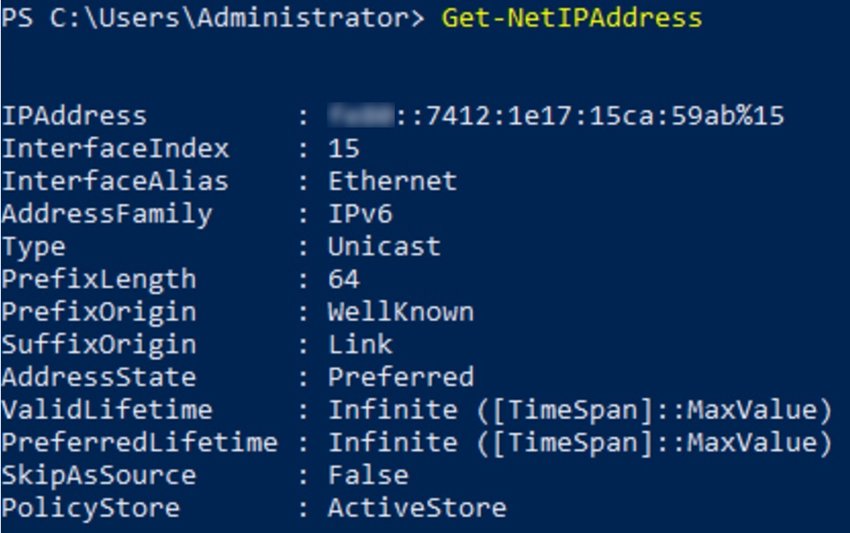The height and width of the screenshot is (533, 850).
Task: Click the InterfaceIndex value 15
Action: click(344, 149)
